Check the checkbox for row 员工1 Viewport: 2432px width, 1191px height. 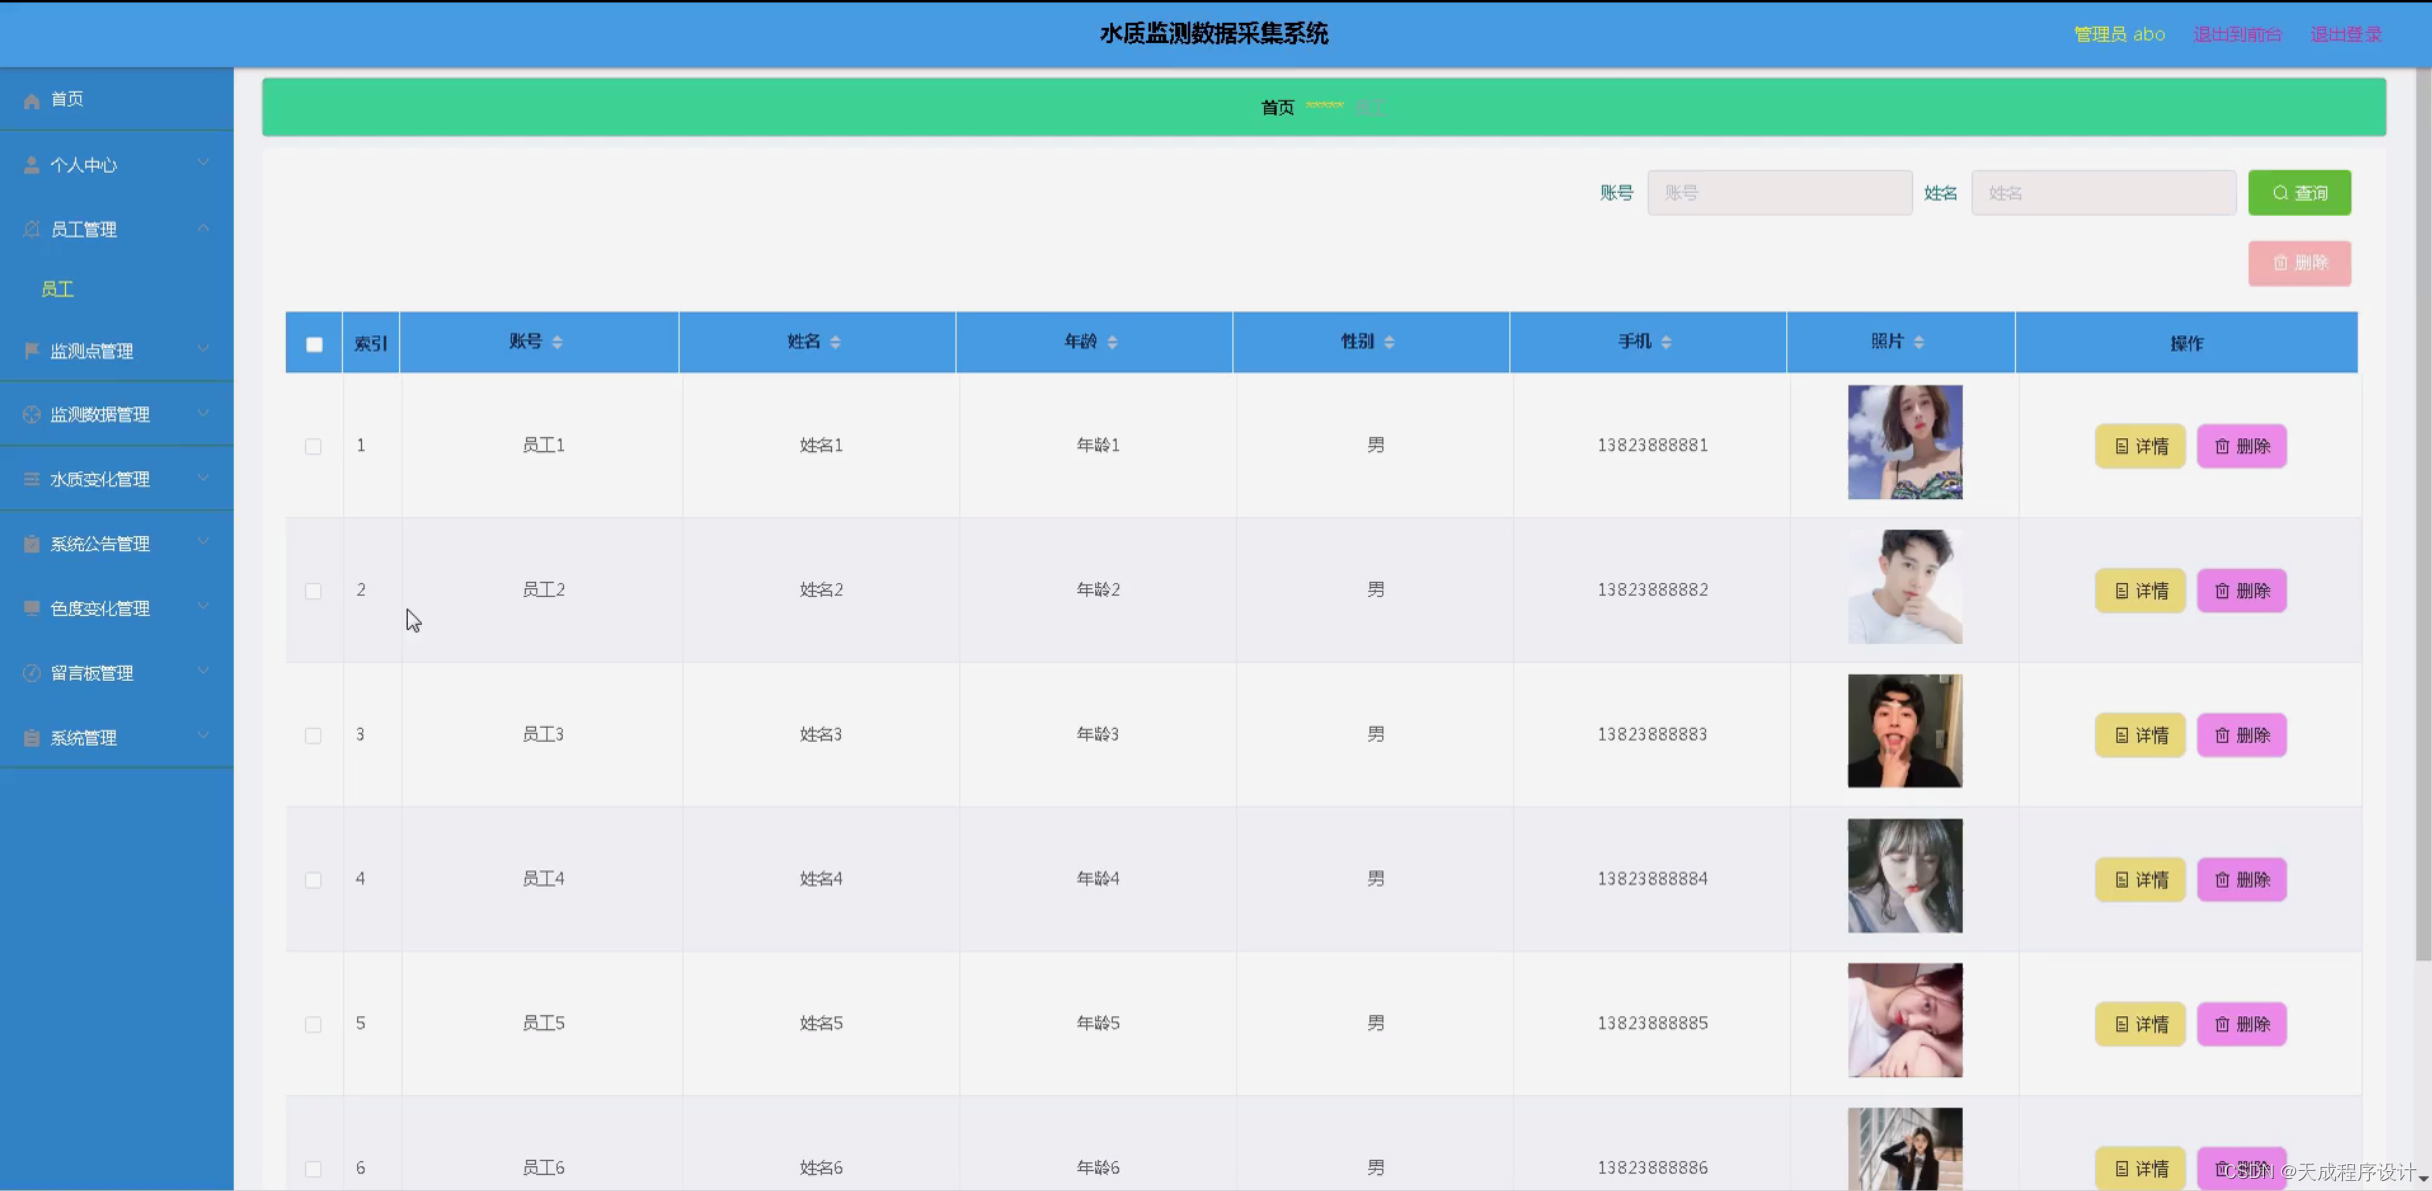point(313,446)
